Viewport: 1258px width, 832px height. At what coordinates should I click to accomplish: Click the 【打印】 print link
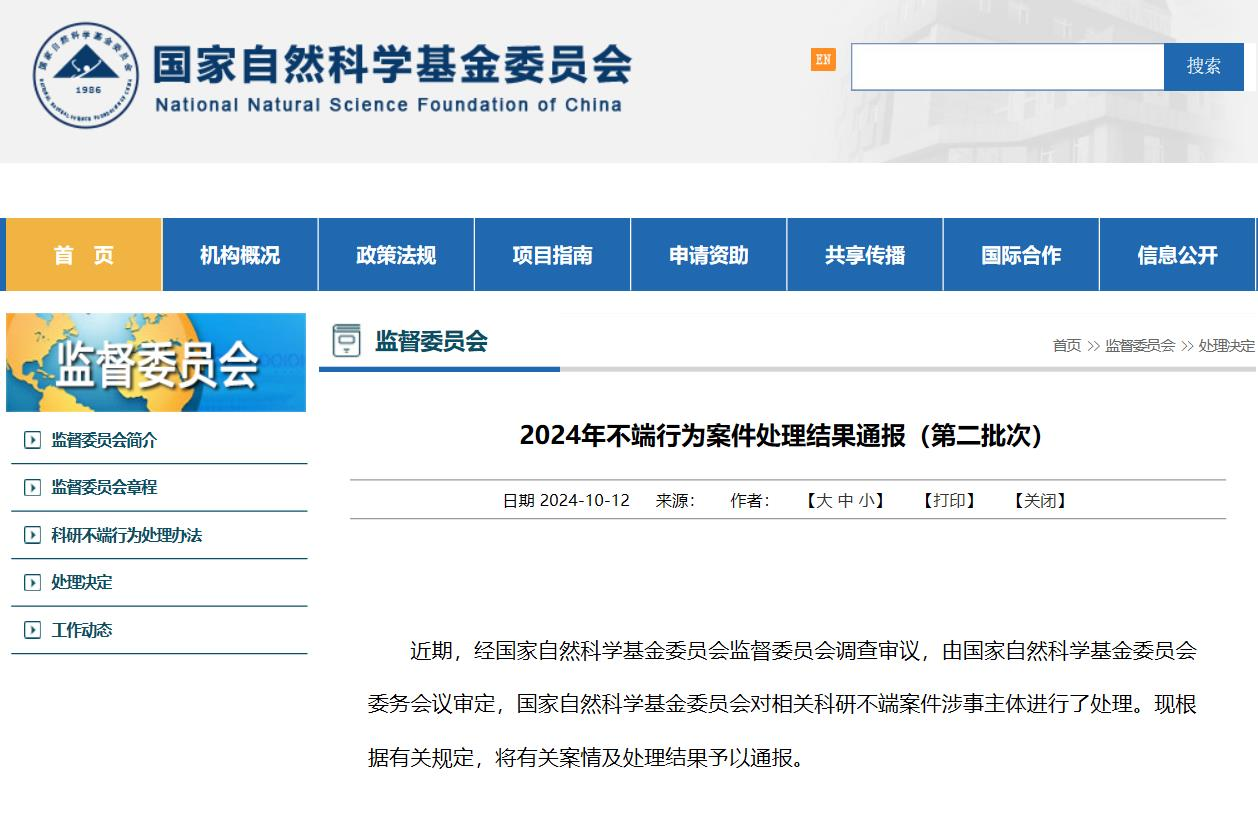[x=949, y=500]
